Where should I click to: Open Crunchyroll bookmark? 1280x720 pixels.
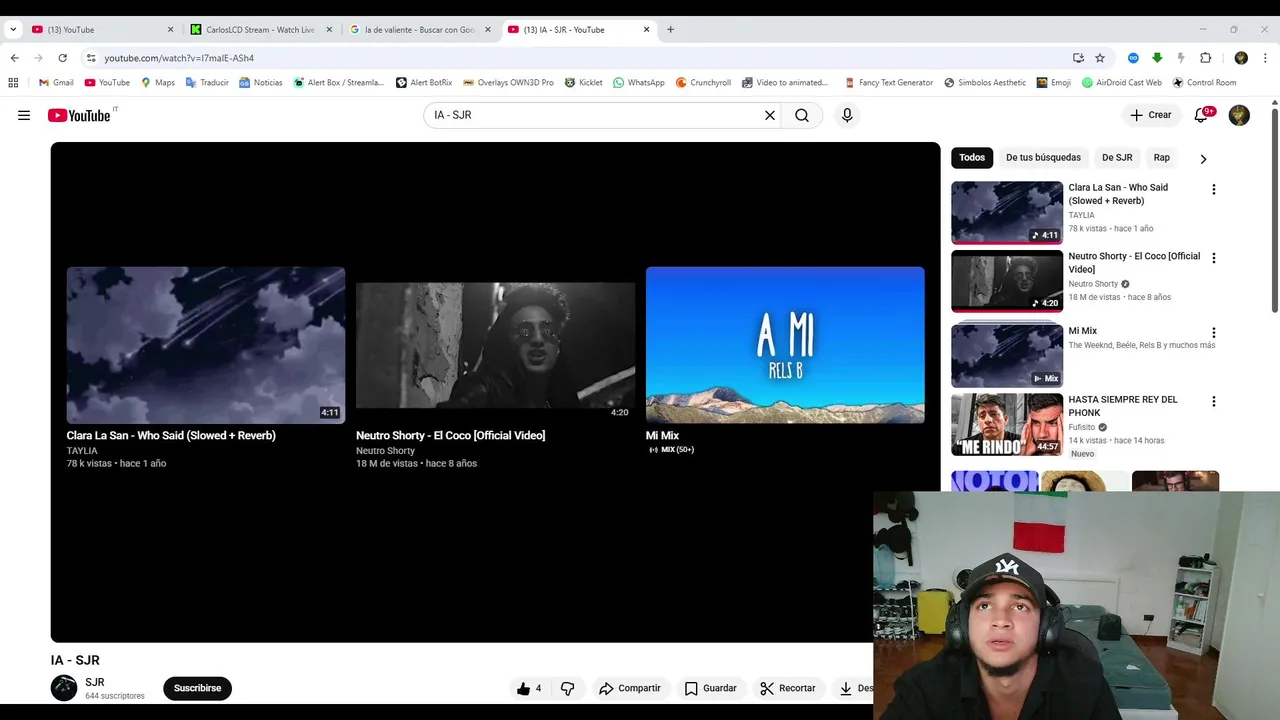(x=703, y=83)
